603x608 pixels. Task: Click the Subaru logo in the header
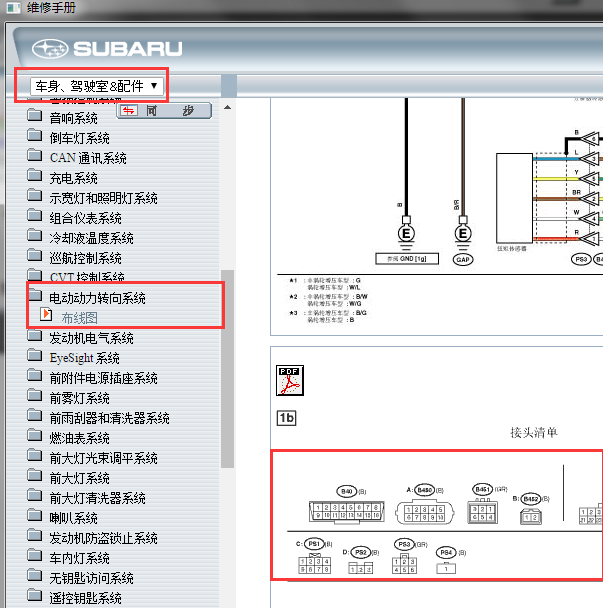pos(107,48)
